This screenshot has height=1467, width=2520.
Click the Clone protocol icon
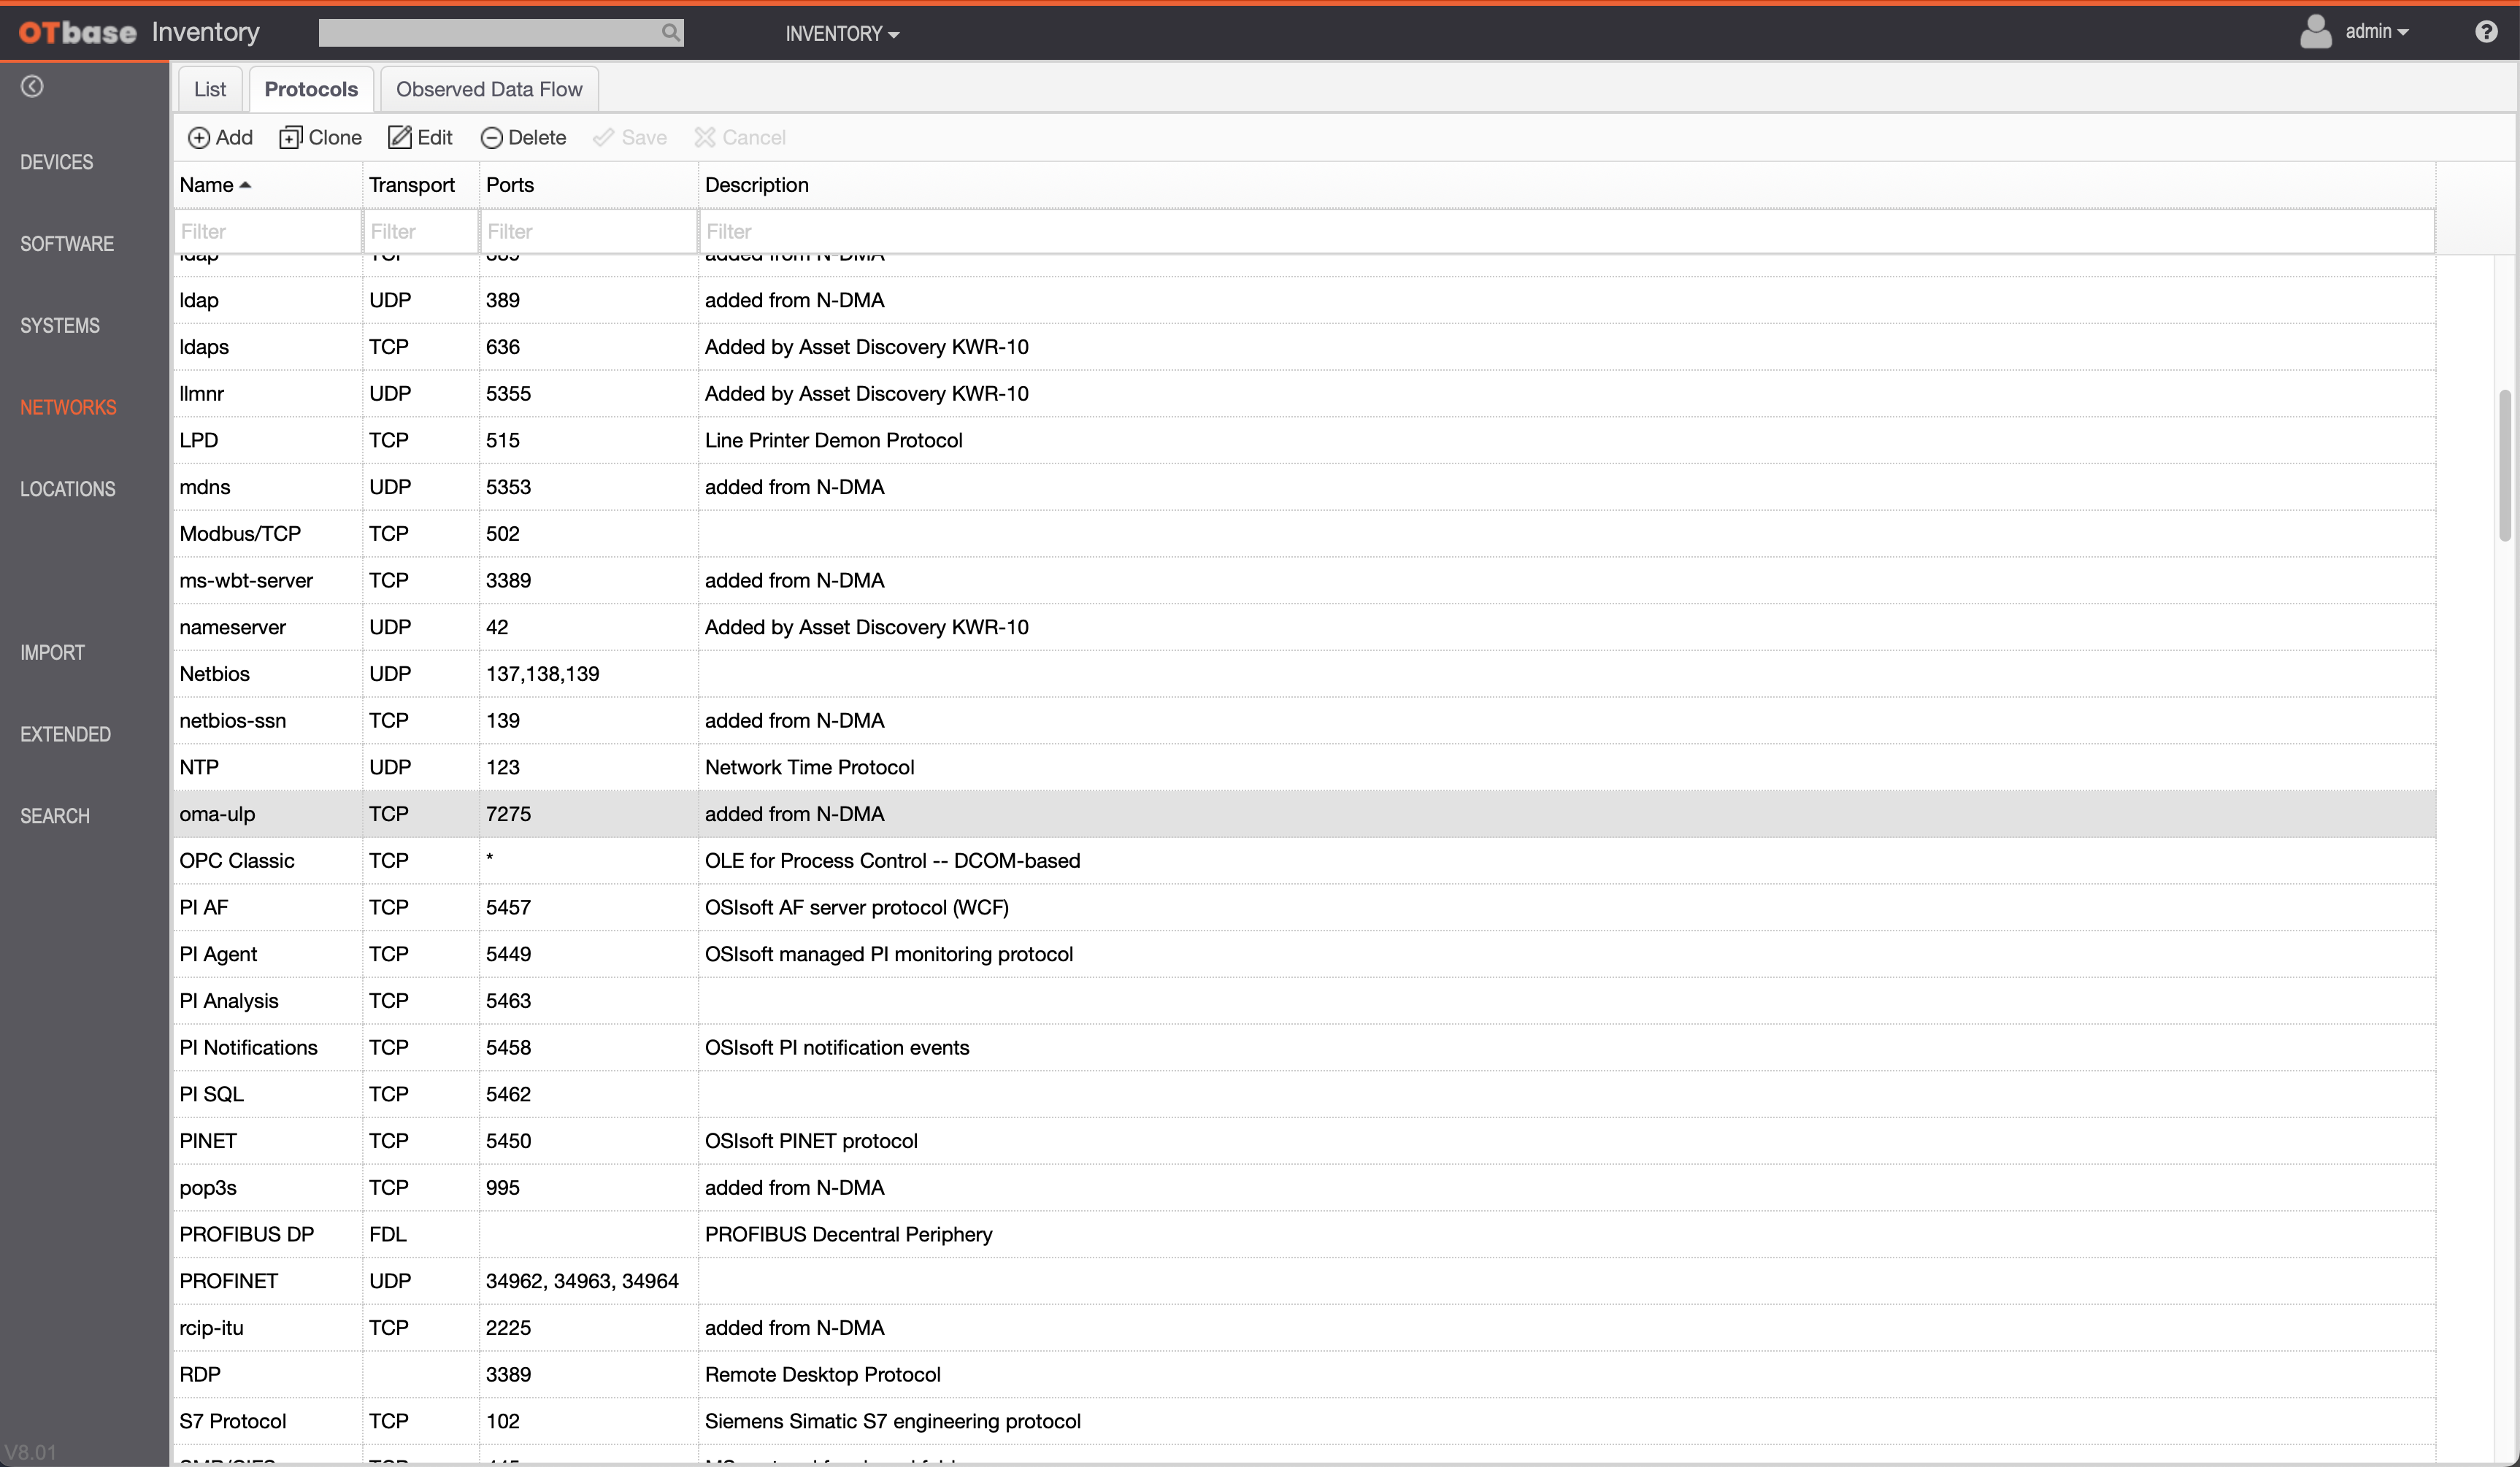(290, 138)
